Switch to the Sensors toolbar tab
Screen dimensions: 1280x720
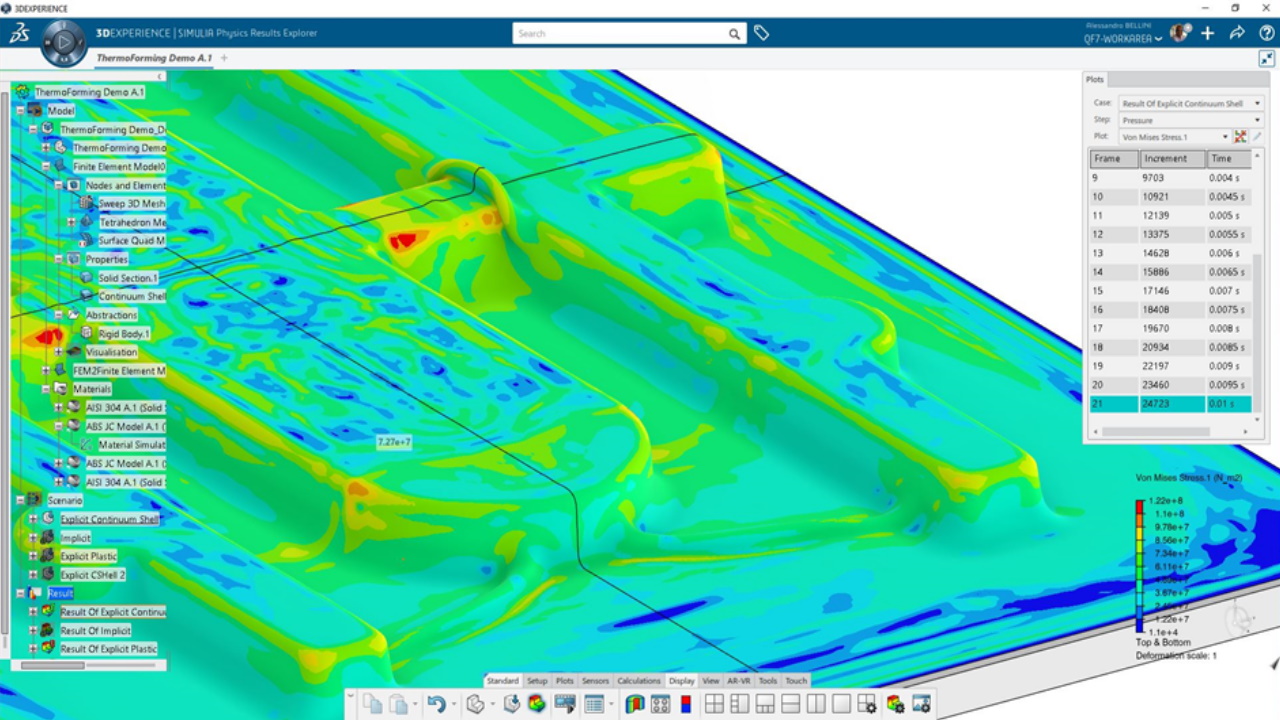coord(595,681)
